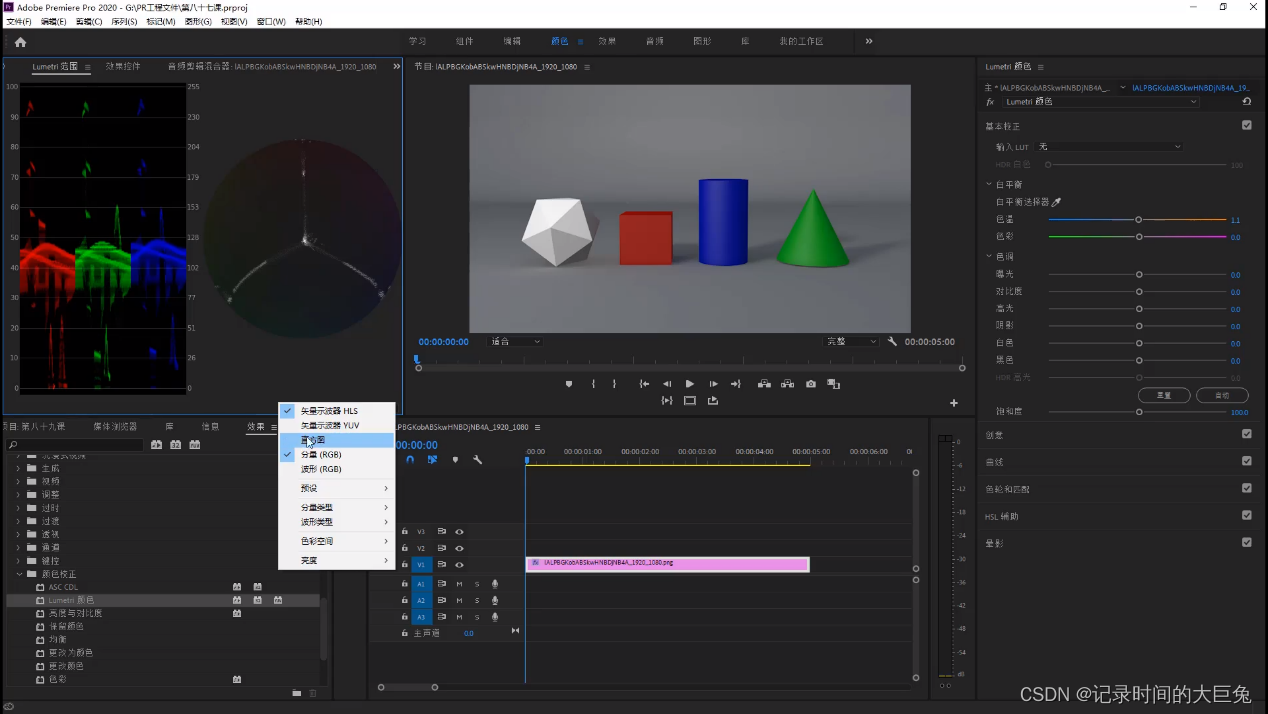Click the Home icon at top left
The width and height of the screenshot is (1268, 714).
point(20,42)
